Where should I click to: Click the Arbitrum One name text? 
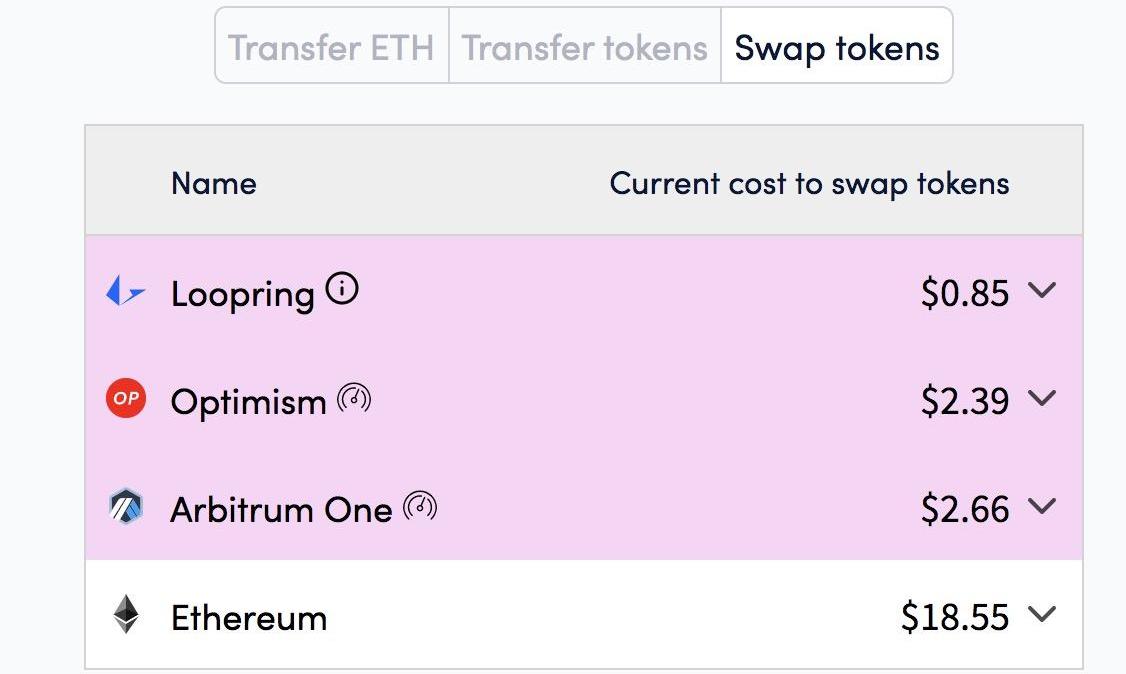point(282,510)
